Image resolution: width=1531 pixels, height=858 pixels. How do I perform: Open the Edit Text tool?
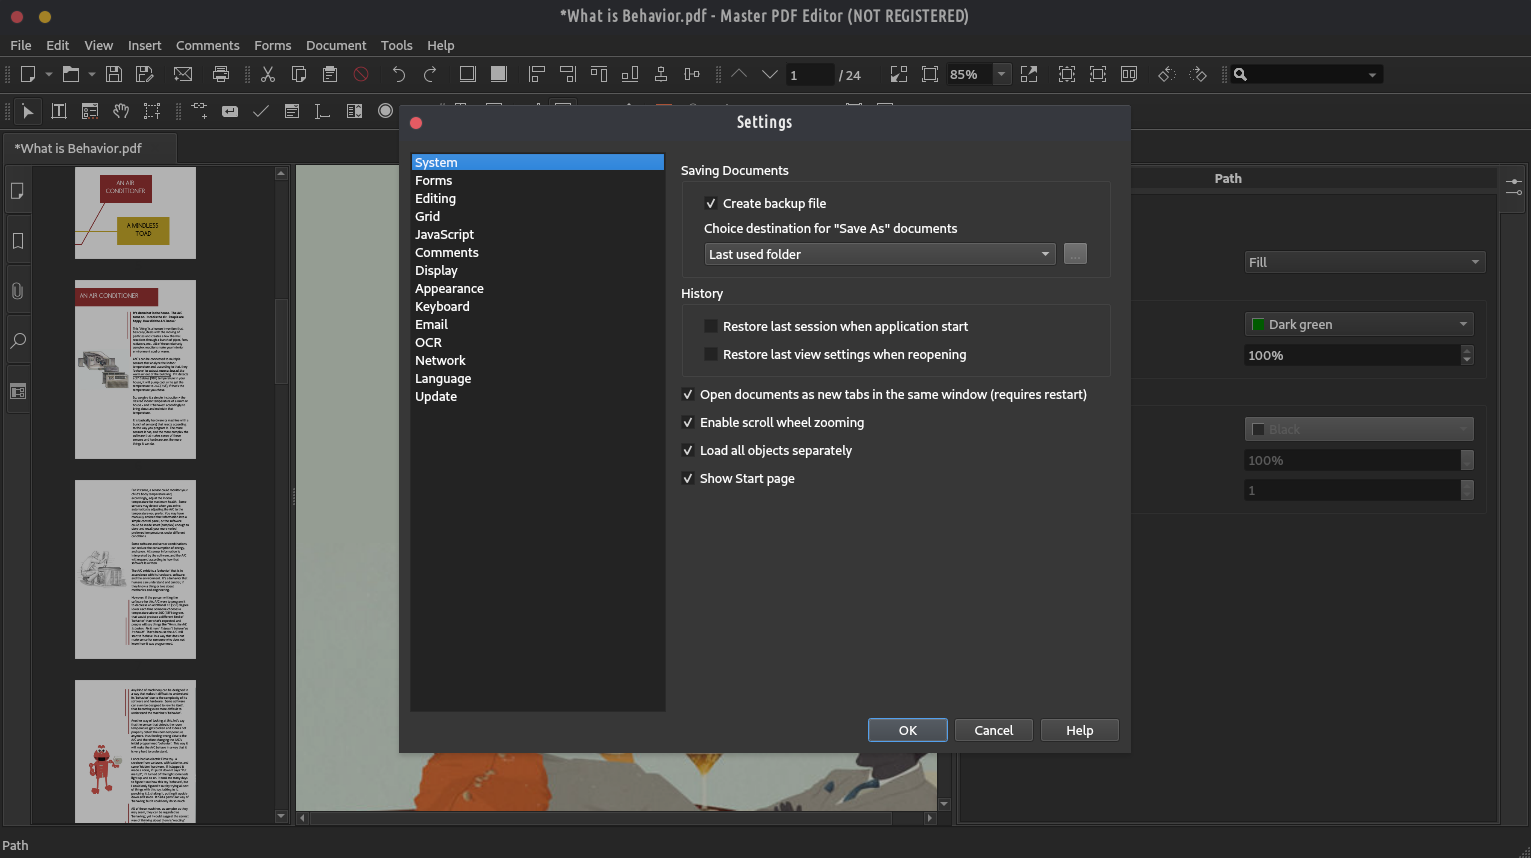click(x=59, y=111)
